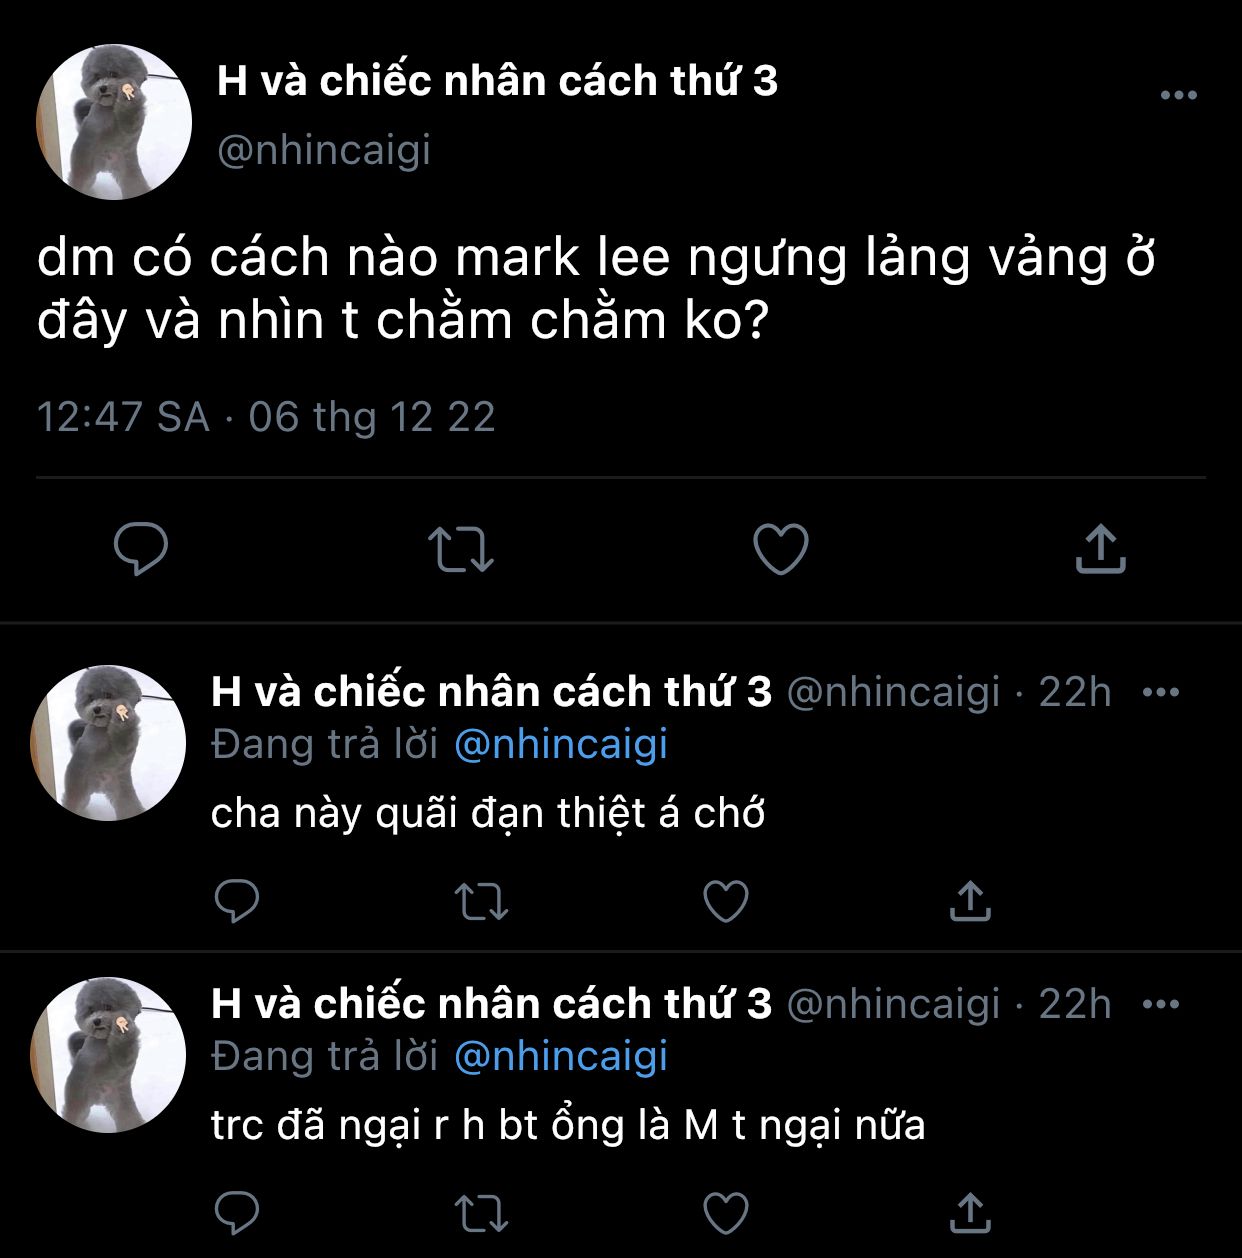Open options menu for the last reply

pos(1160,1004)
